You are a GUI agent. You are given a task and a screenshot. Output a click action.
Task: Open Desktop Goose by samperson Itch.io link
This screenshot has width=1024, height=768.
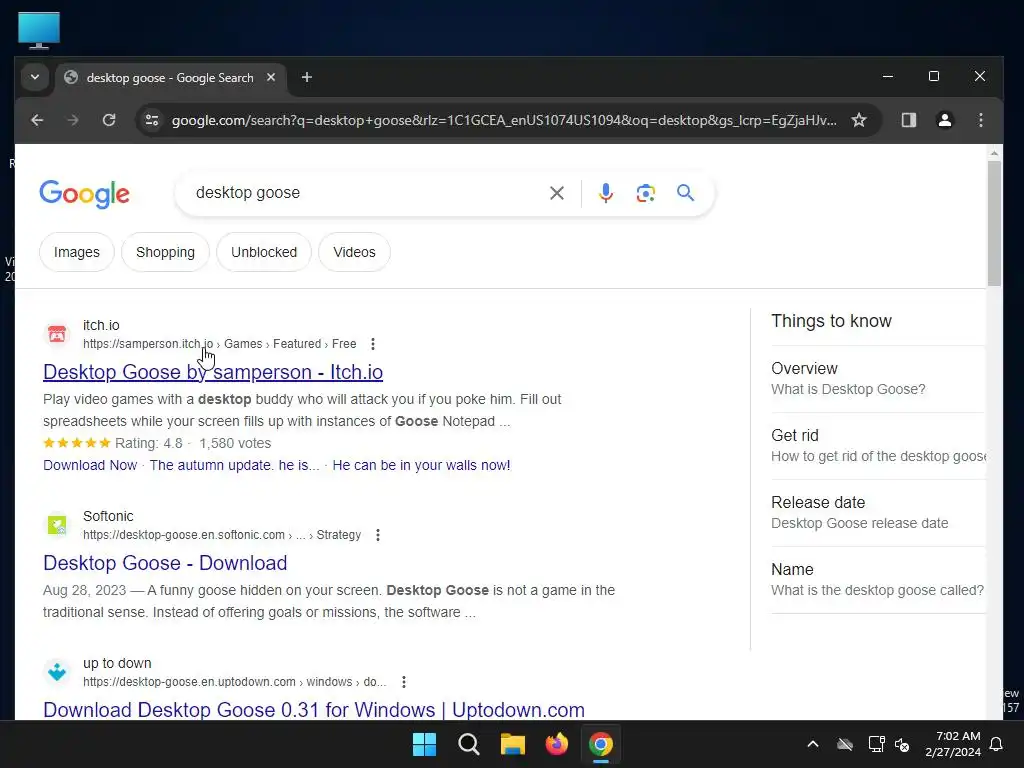[213, 372]
